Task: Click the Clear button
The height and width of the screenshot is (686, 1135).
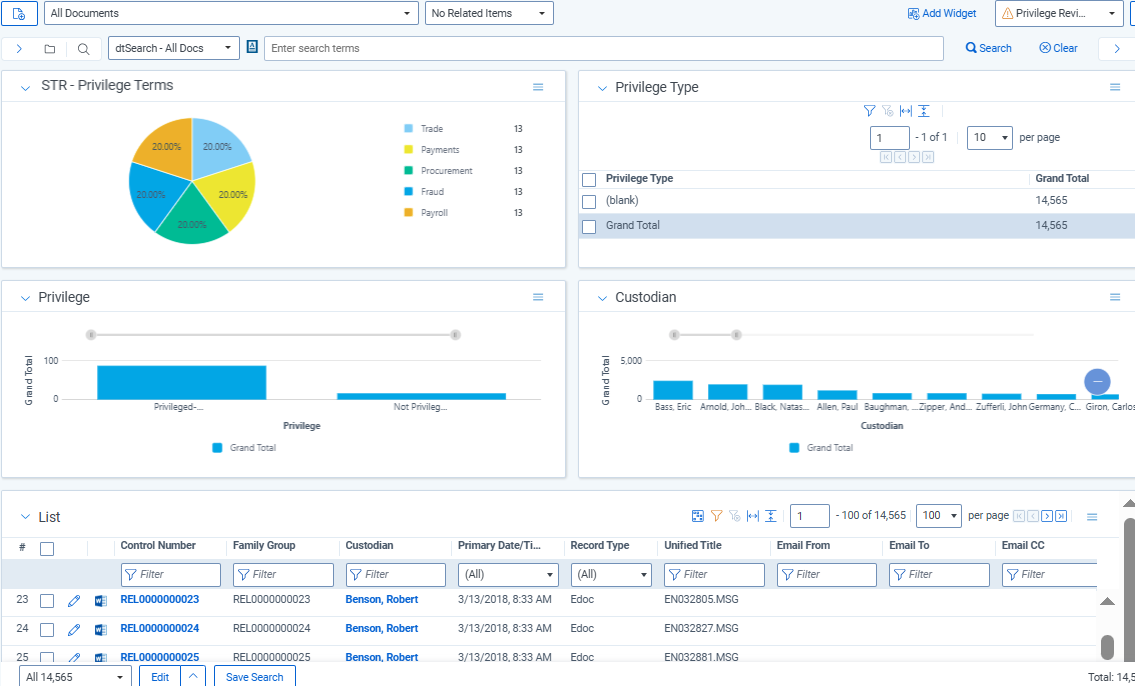Action: coord(1058,48)
